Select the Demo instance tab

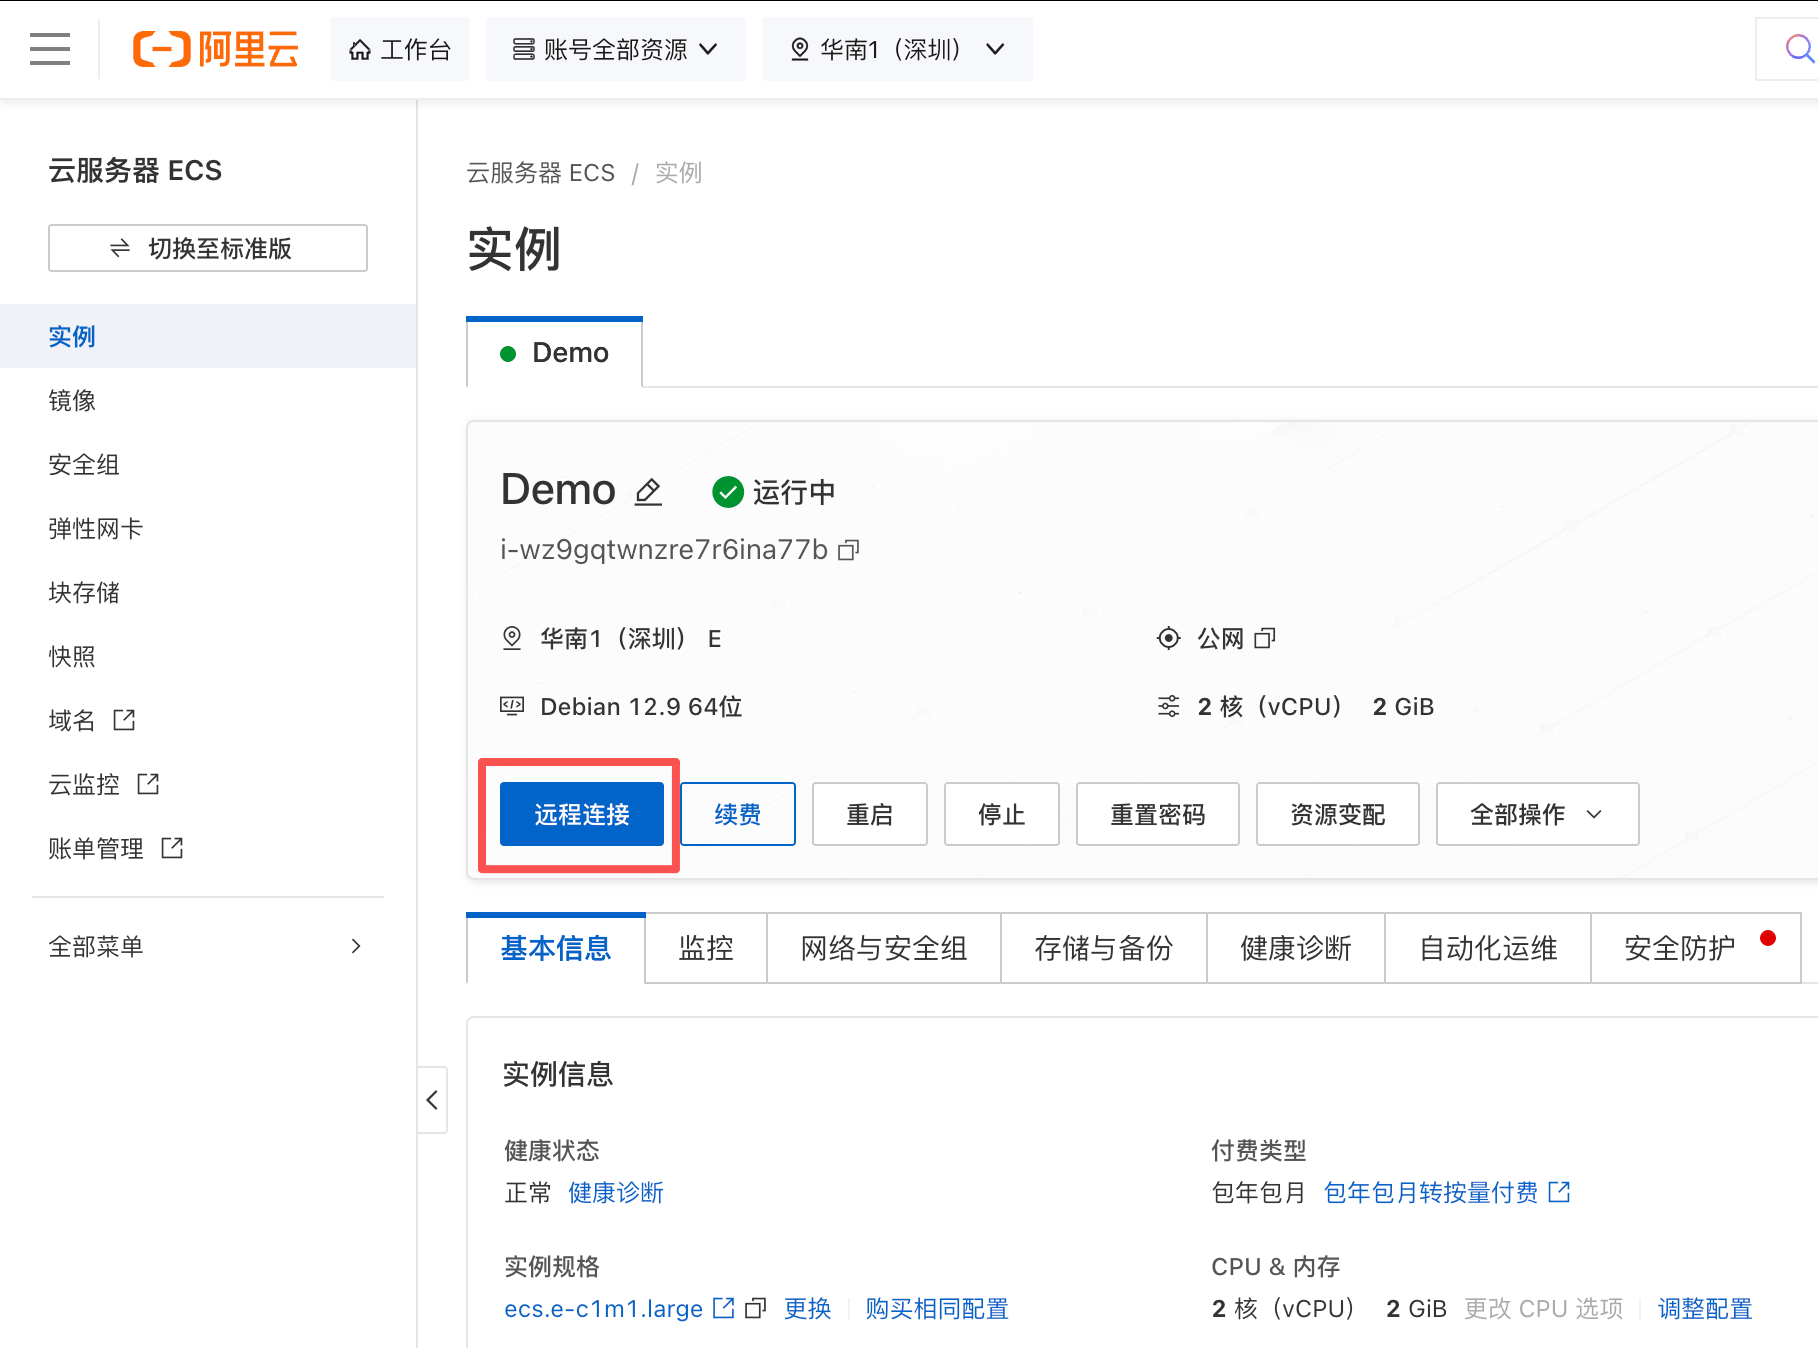coord(554,353)
